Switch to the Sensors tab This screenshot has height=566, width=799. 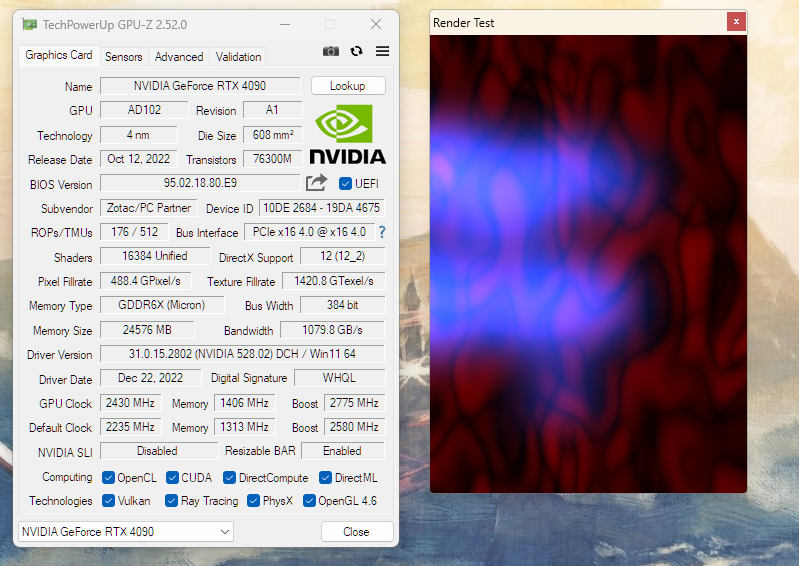(x=123, y=57)
